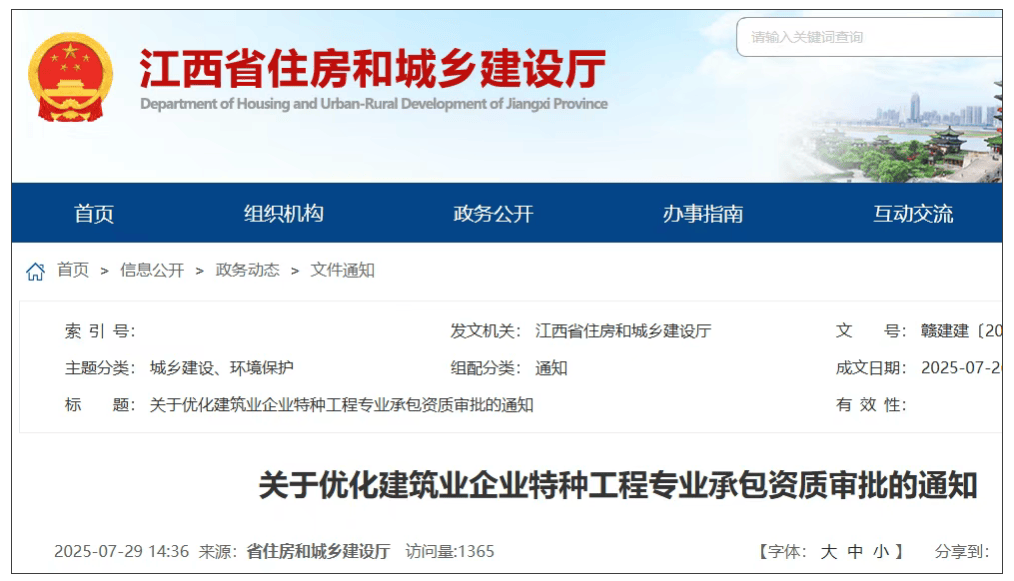1014x581 pixels.
Task: Select 办事指南 in the navigation bar
Action: click(x=702, y=214)
